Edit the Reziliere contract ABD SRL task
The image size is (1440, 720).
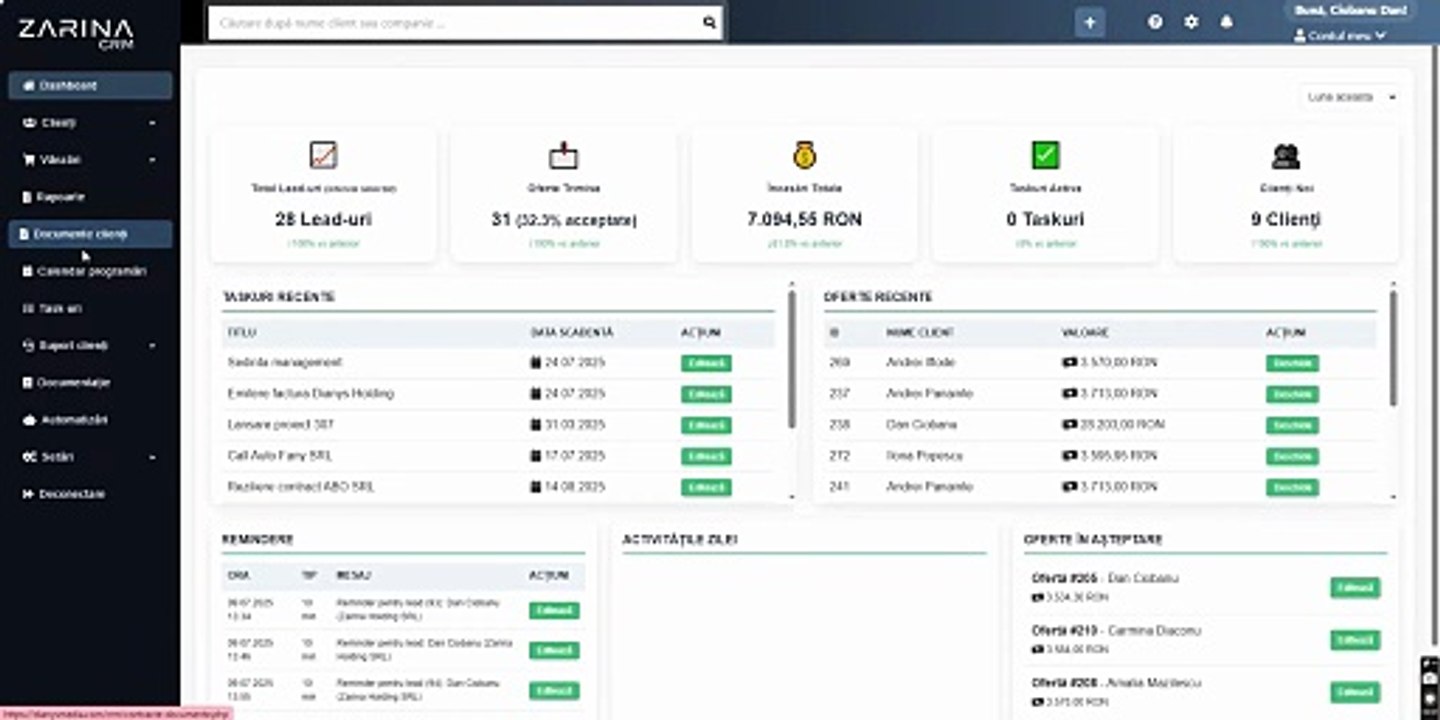click(706, 487)
